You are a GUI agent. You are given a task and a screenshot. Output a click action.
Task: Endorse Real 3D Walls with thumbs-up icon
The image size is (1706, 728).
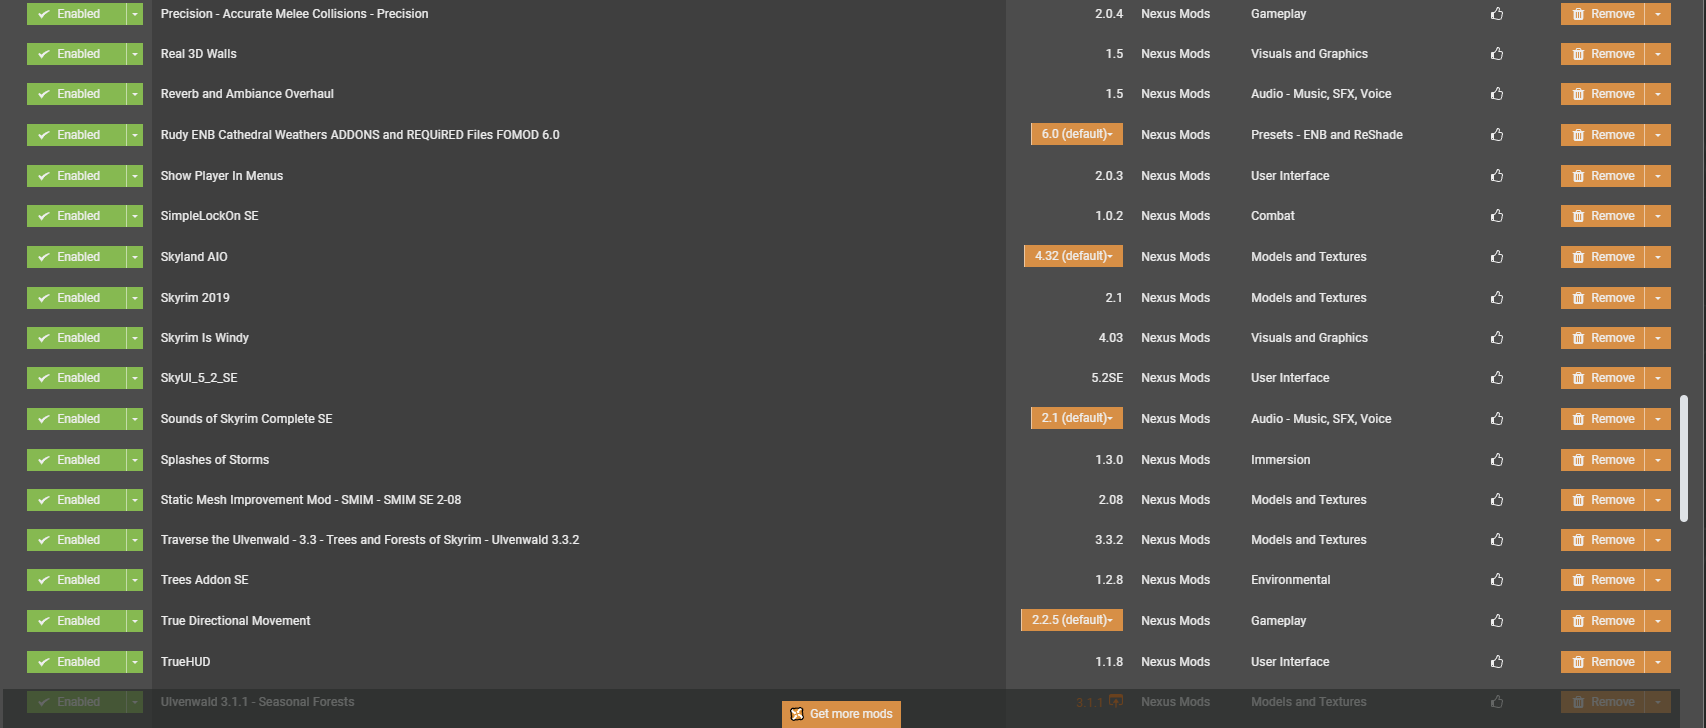coord(1496,54)
